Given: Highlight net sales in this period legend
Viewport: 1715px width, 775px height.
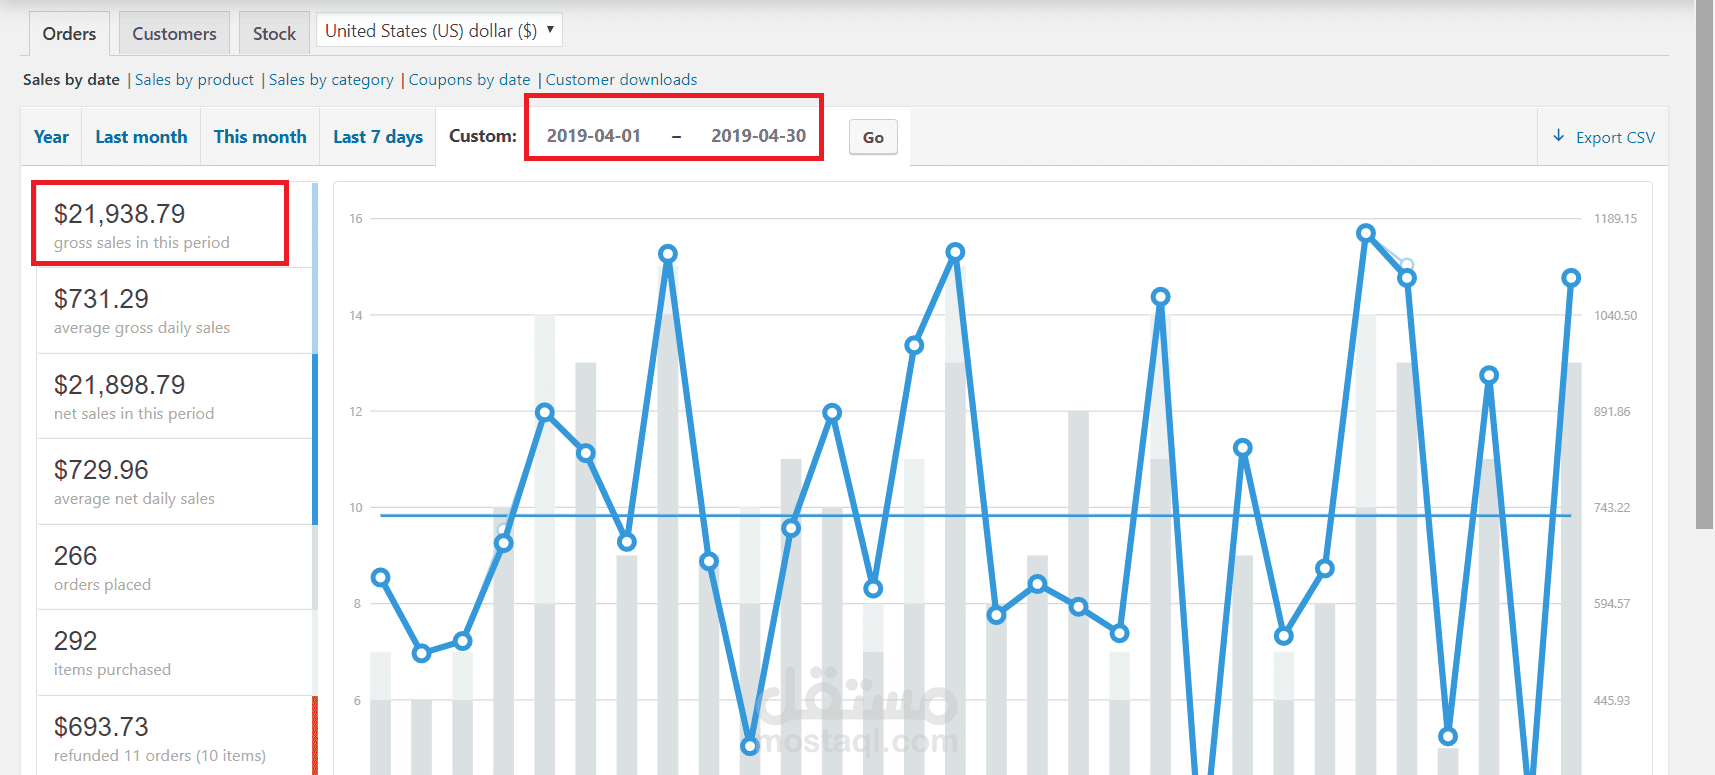Looking at the screenshot, I should pyautogui.click(x=176, y=396).
